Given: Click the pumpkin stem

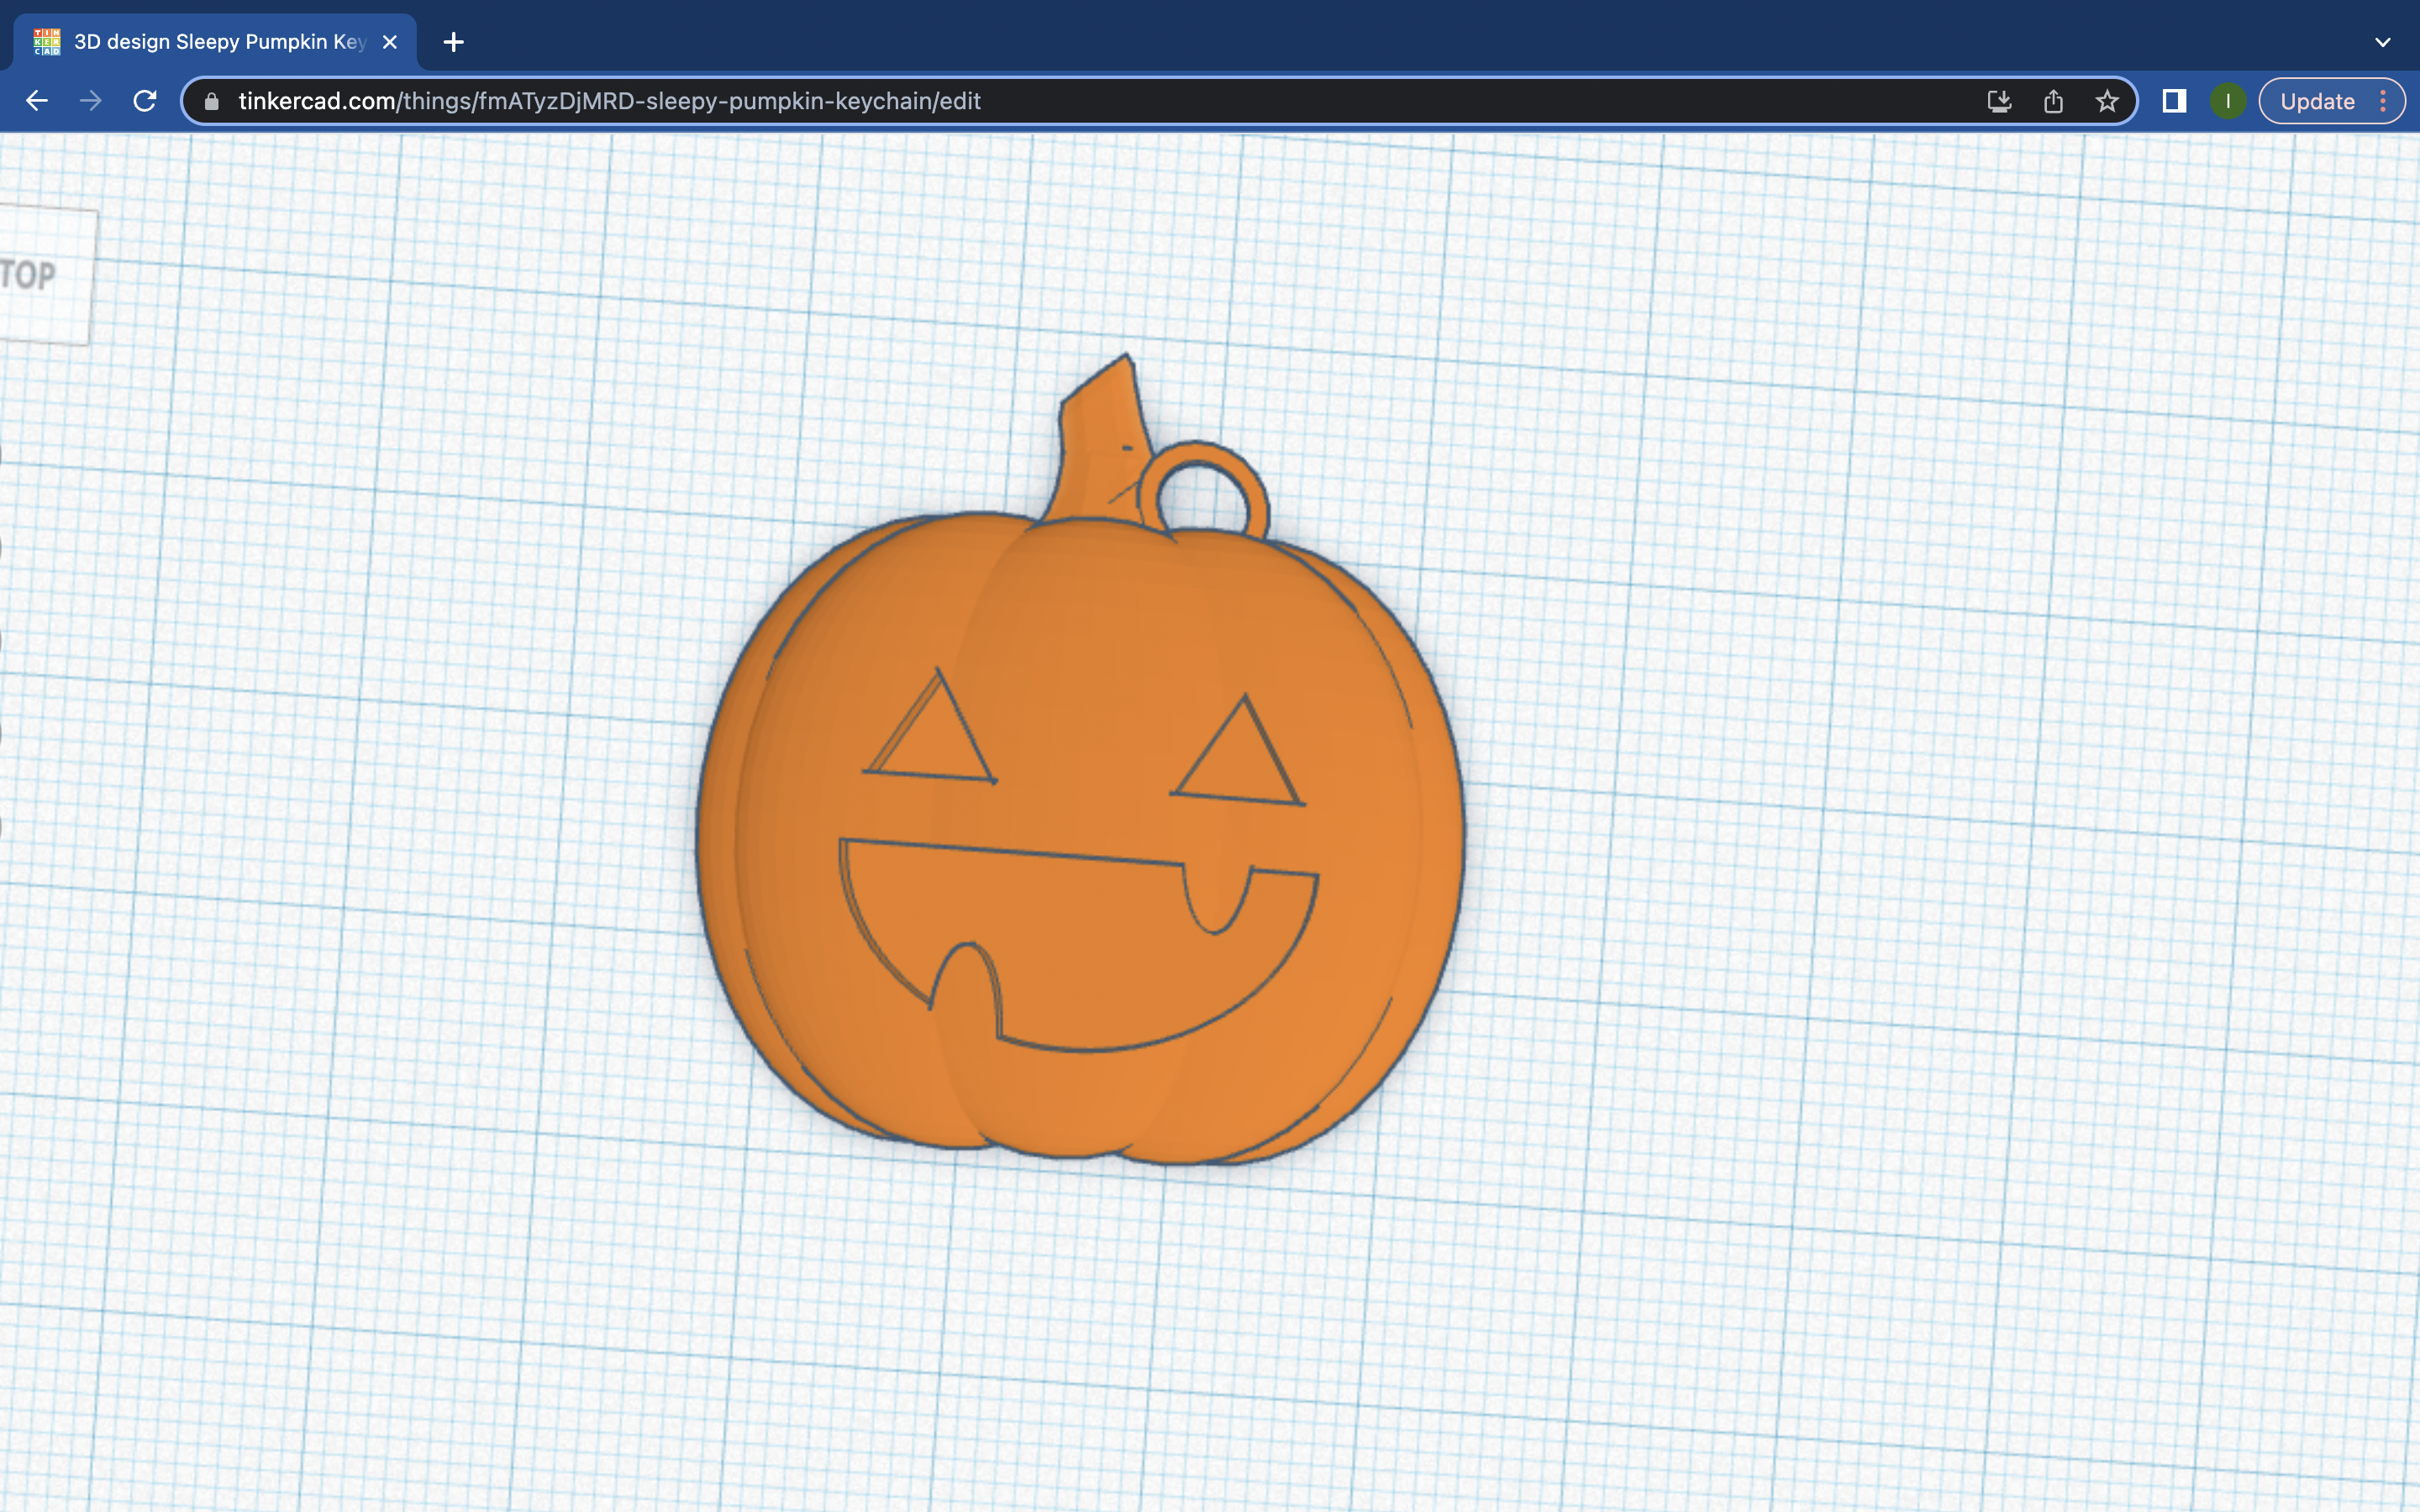Looking at the screenshot, I should [x=1100, y=440].
